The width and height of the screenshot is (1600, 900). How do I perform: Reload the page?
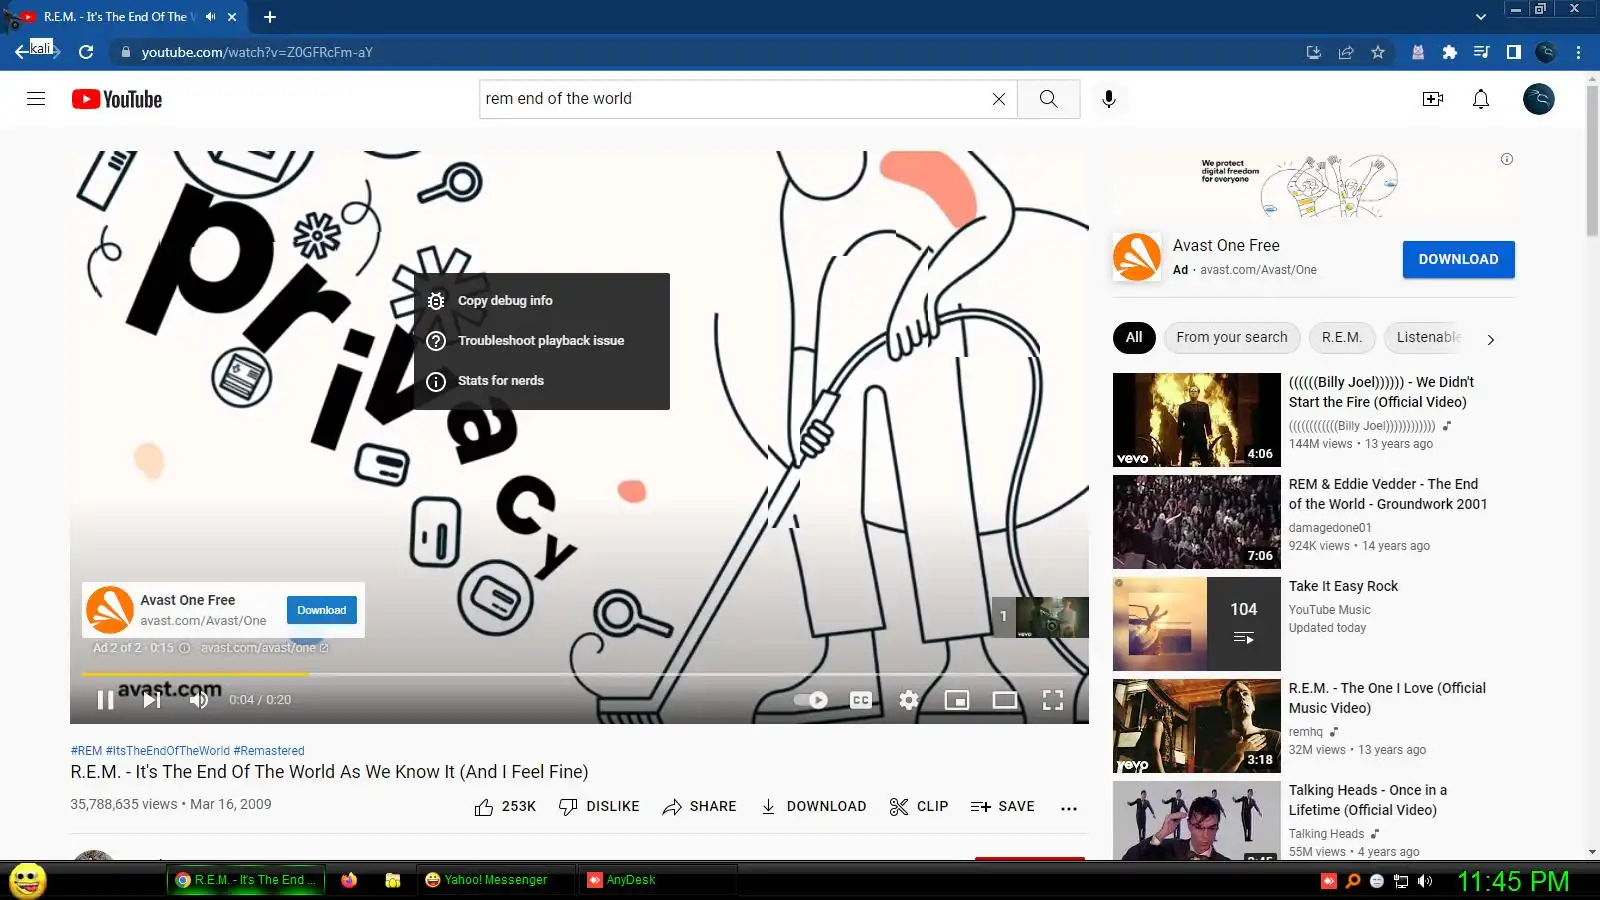[x=86, y=52]
